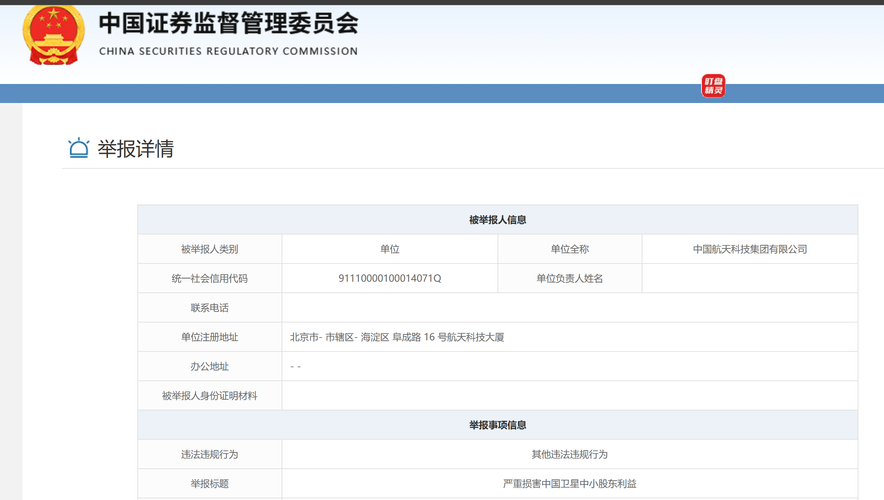Click the blue navigation bar
Image resolution: width=884 pixels, height=500 pixels.
[x=442, y=94]
